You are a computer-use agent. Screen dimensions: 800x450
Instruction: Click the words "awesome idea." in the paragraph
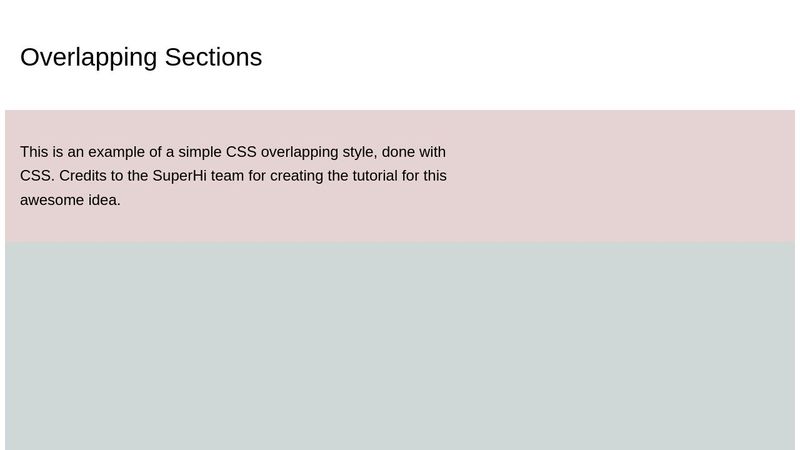coord(70,200)
